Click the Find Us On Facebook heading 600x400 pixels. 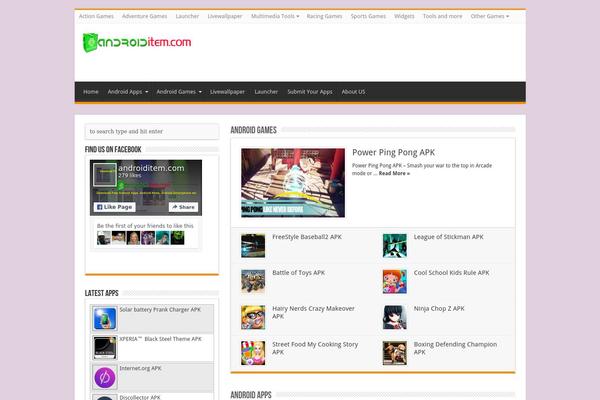coord(113,150)
